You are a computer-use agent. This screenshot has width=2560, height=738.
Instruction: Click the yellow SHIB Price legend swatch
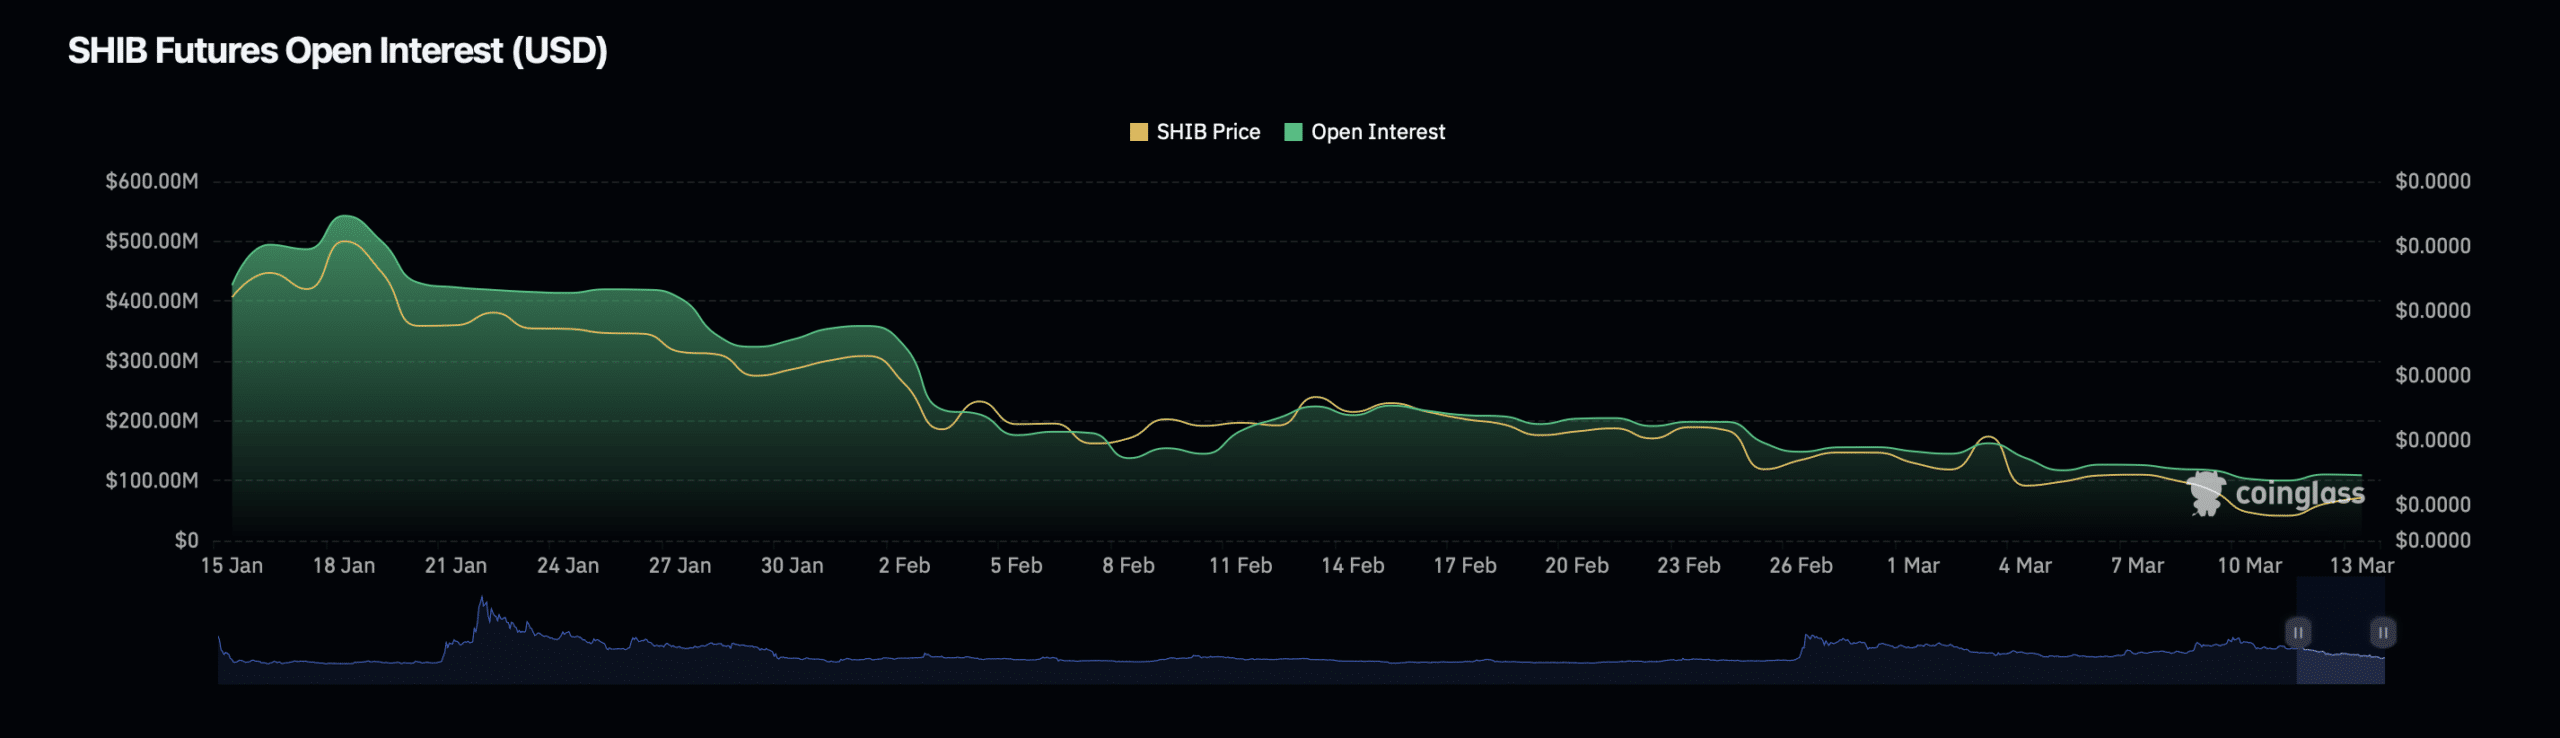point(1138,132)
